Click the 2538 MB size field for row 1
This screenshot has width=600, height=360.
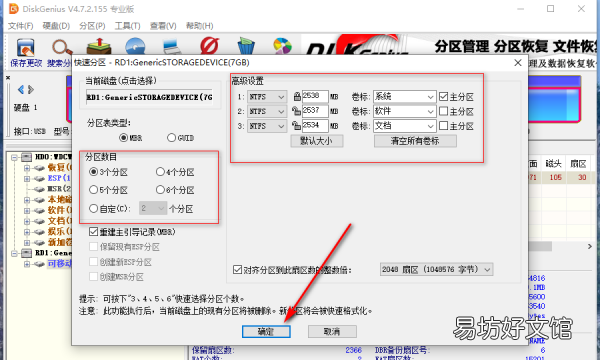315,96
